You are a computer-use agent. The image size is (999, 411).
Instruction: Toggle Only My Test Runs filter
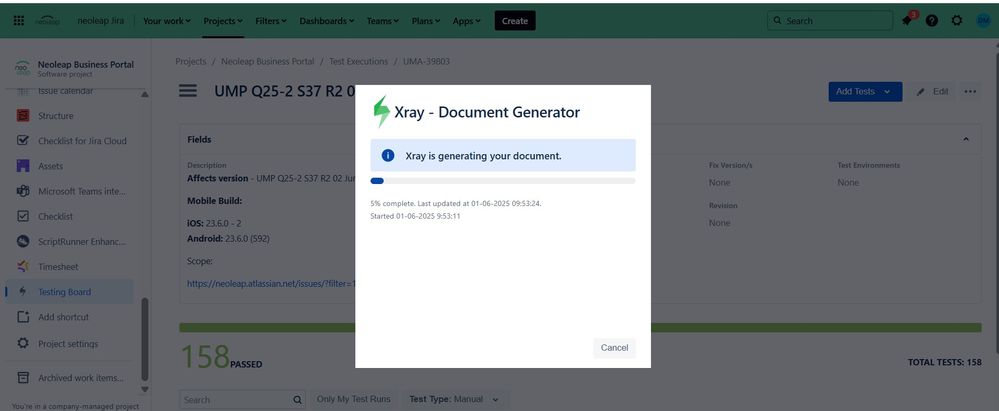(x=354, y=400)
